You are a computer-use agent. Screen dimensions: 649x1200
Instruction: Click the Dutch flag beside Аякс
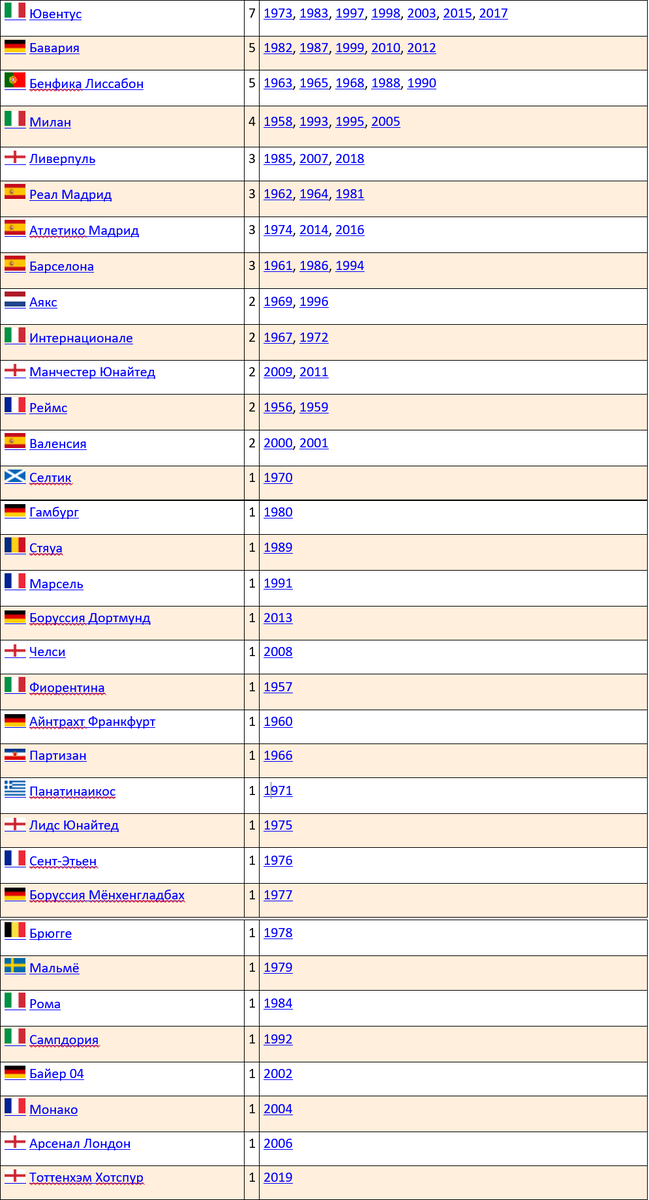click(15, 300)
